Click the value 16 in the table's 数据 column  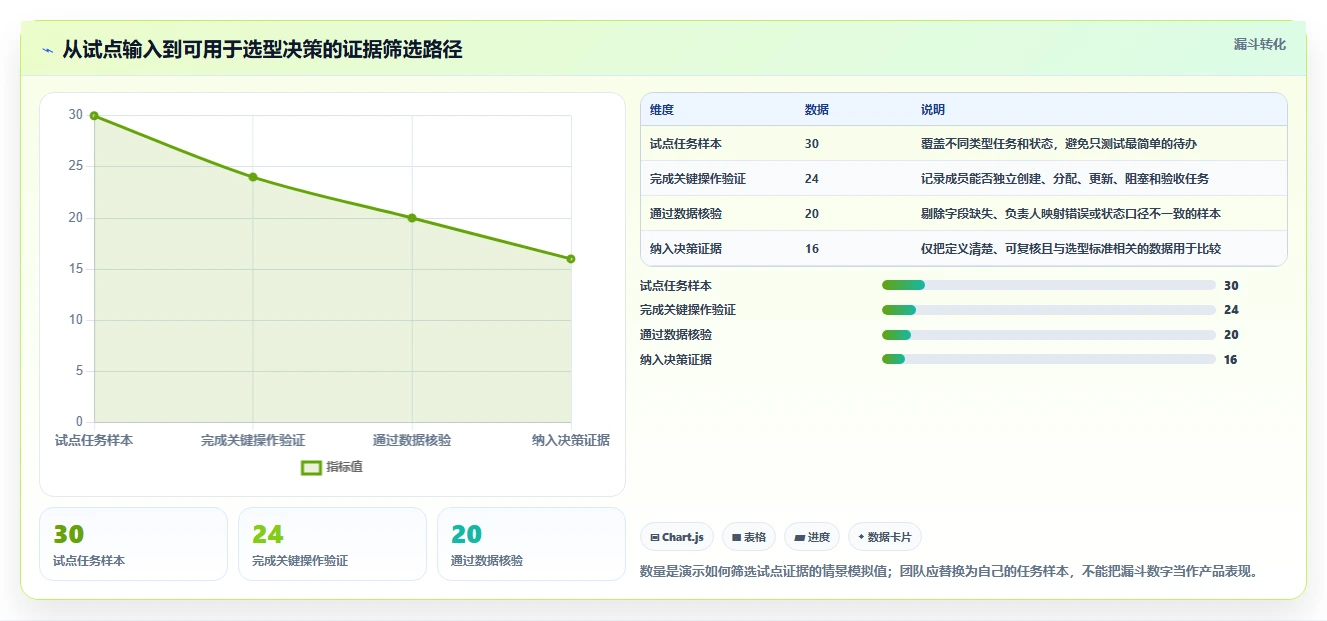(x=811, y=249)
